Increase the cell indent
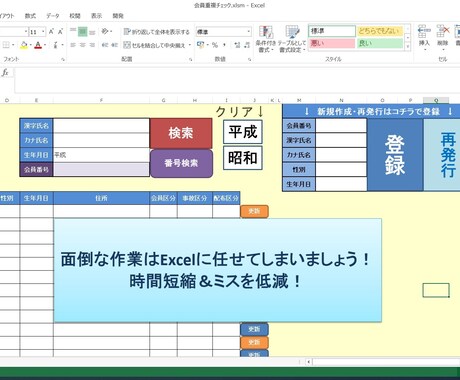460x380 pixels. coord(114,45)
